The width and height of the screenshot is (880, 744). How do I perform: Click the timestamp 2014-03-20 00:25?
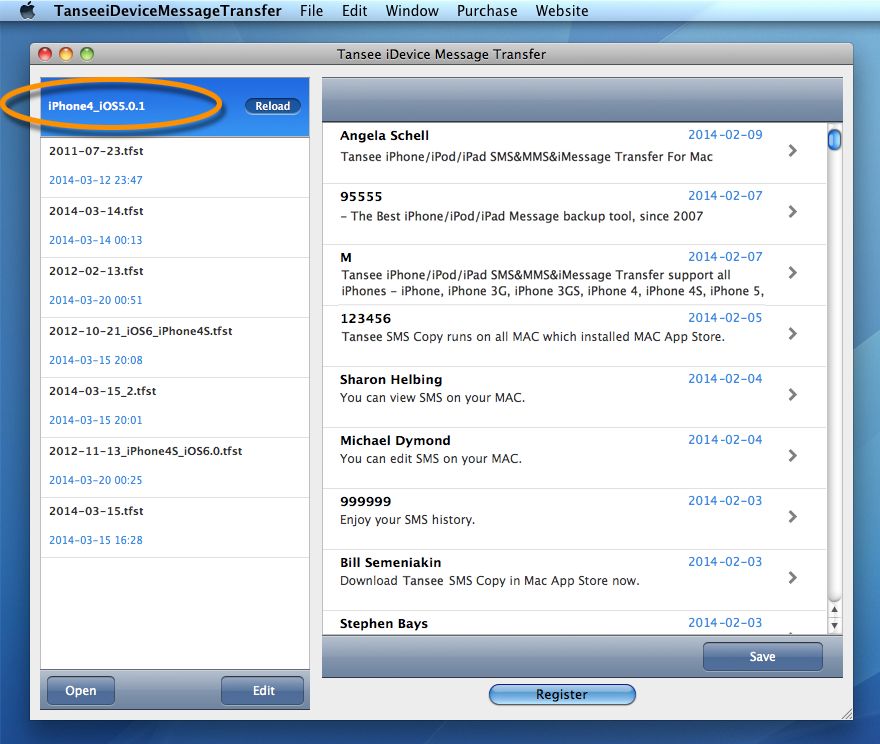click(x=96, y=480)
